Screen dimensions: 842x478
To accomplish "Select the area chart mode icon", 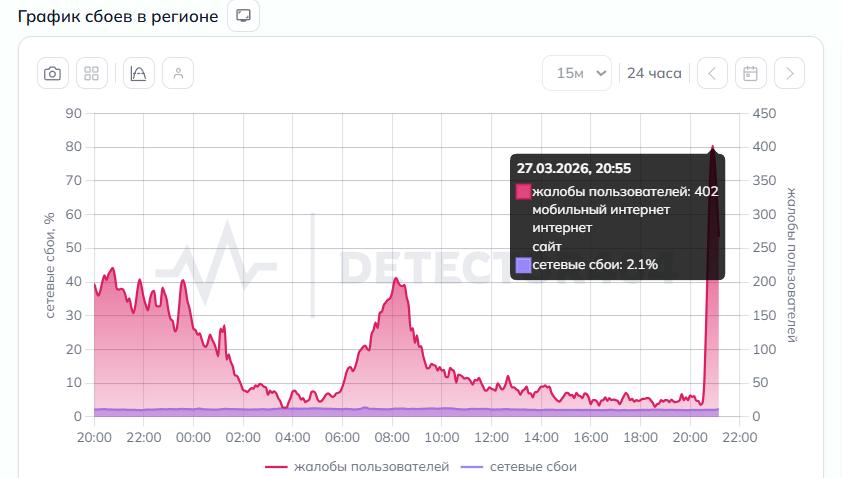I will (139, 73).
